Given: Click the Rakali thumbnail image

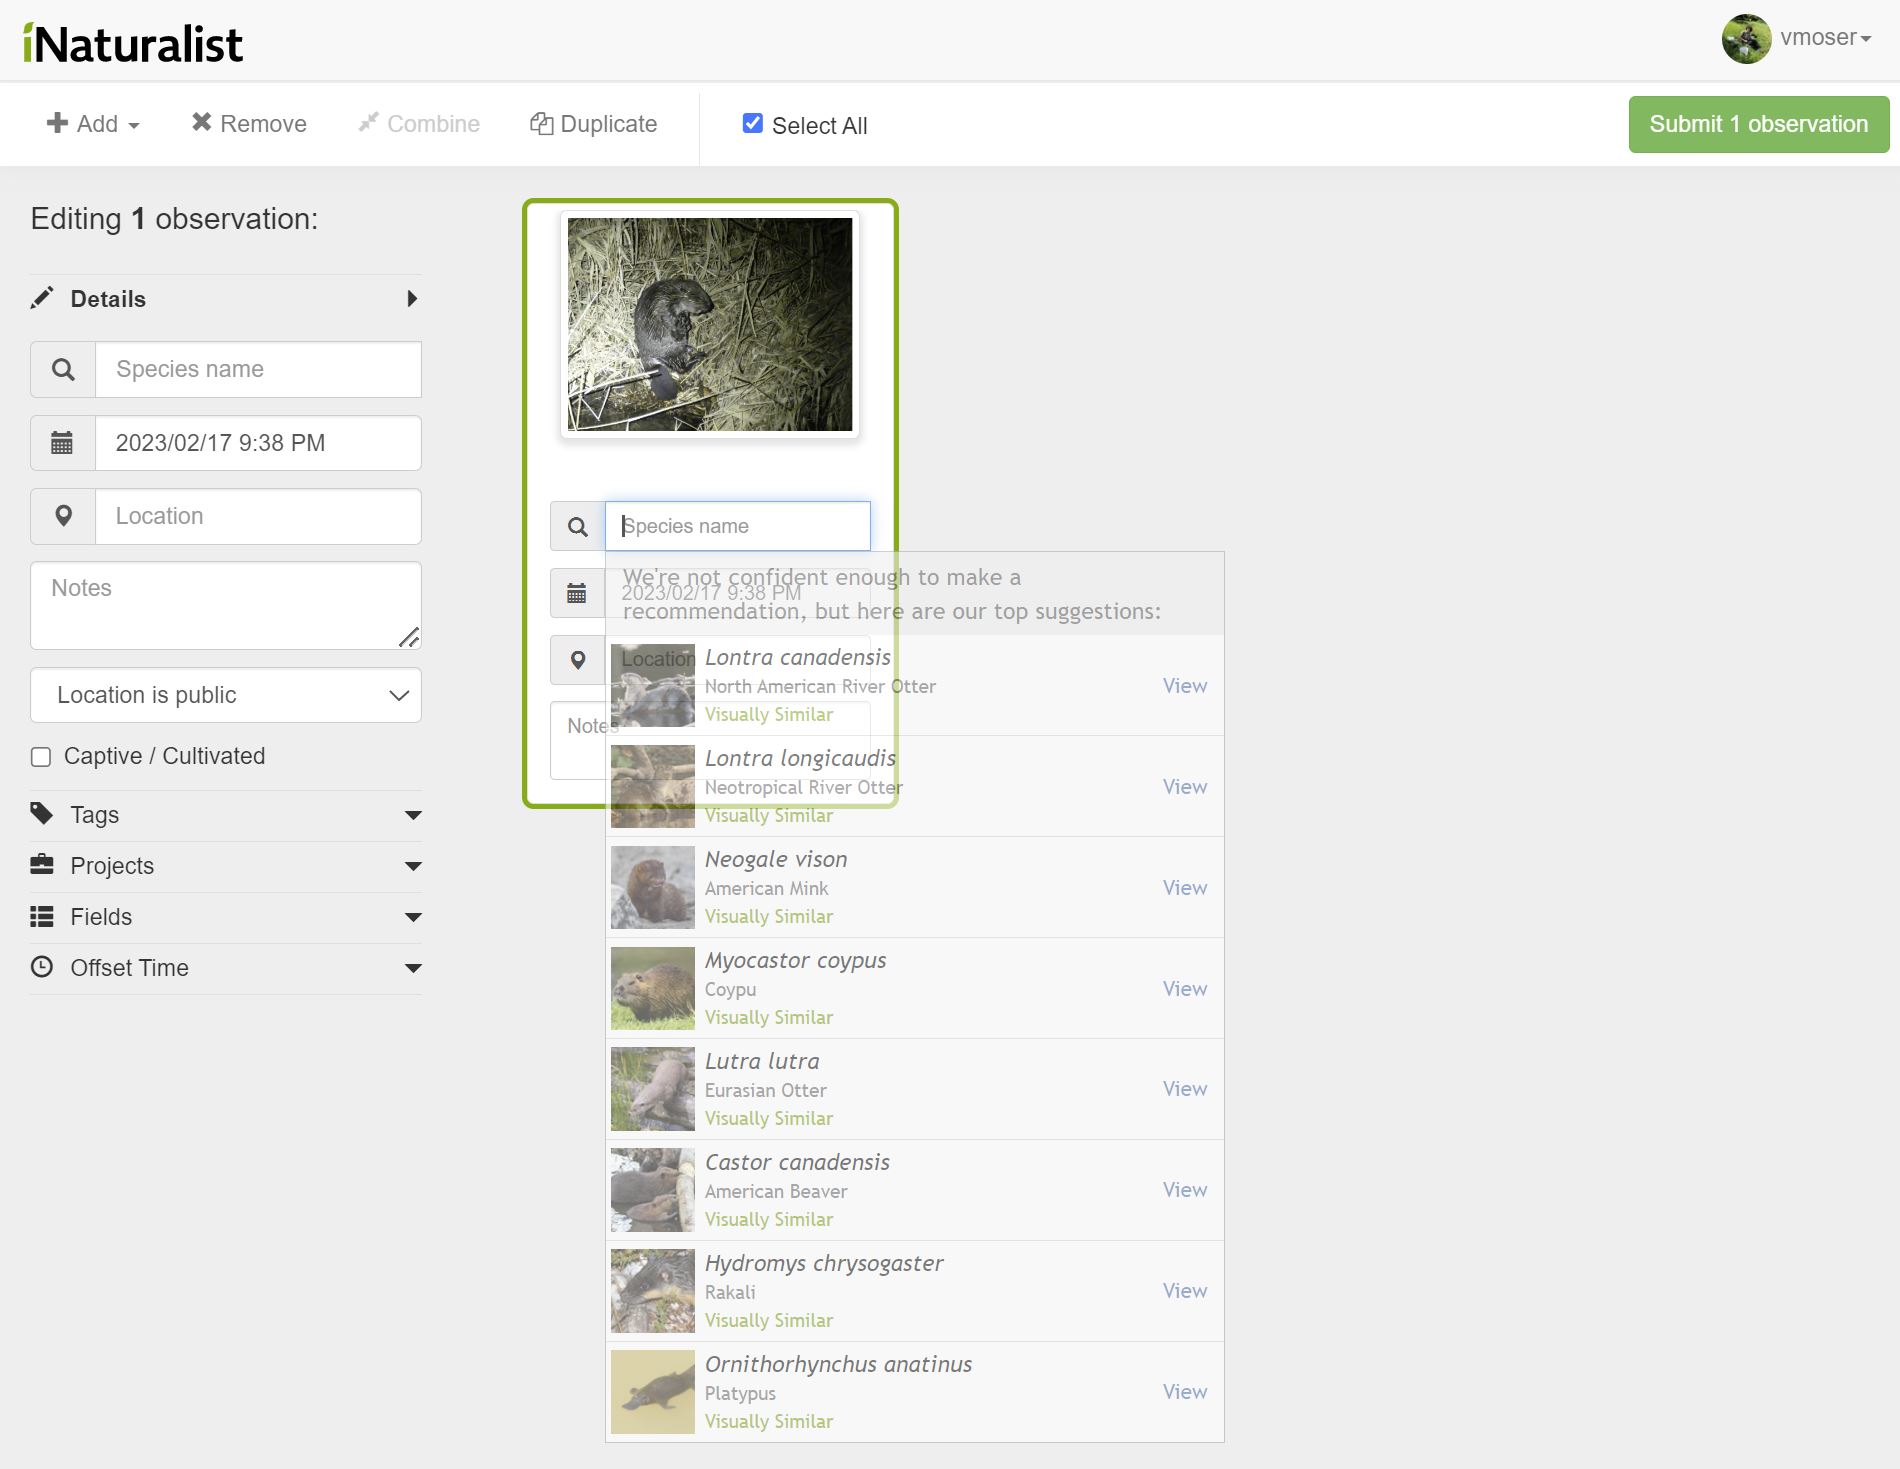Looking at the screenshot, I should point(653,1291).
